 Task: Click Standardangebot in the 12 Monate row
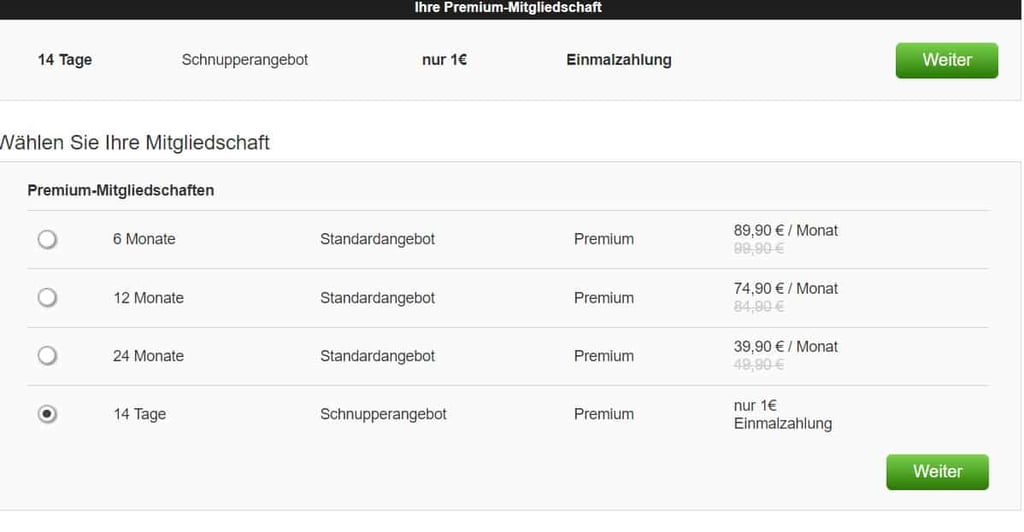click(x=377, y=298)
